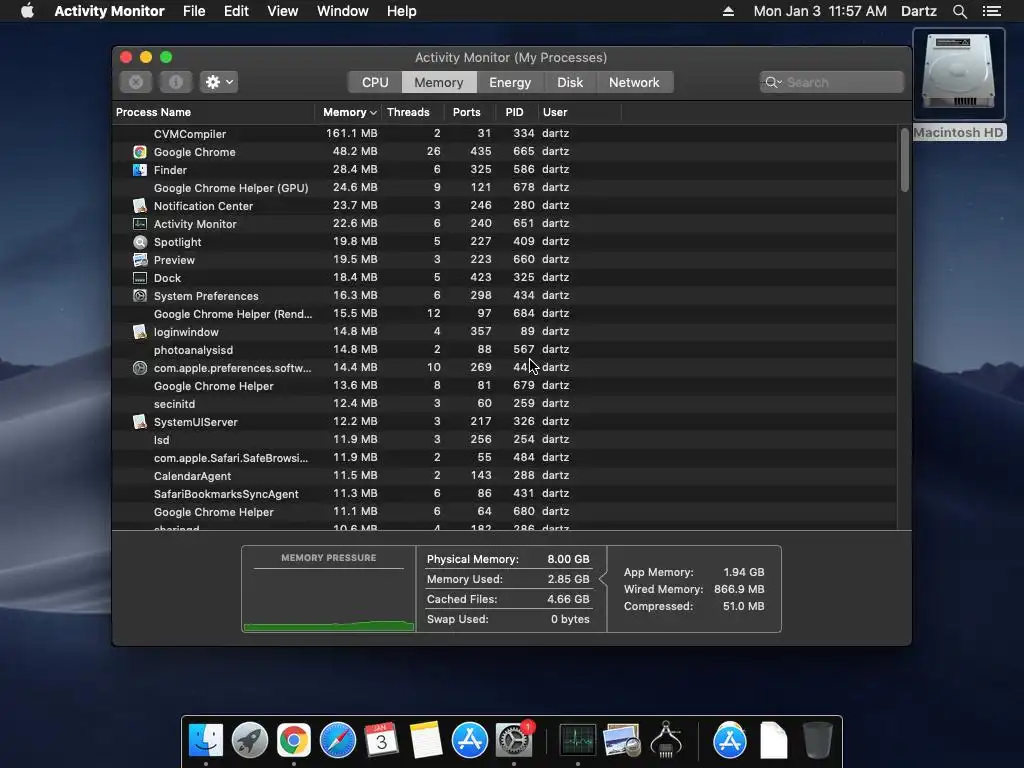Click the Quit Process stop icon in toolbar
The width and height of the screenshot is (1024, 768).
pyautogui.click(x=136, y=82)
